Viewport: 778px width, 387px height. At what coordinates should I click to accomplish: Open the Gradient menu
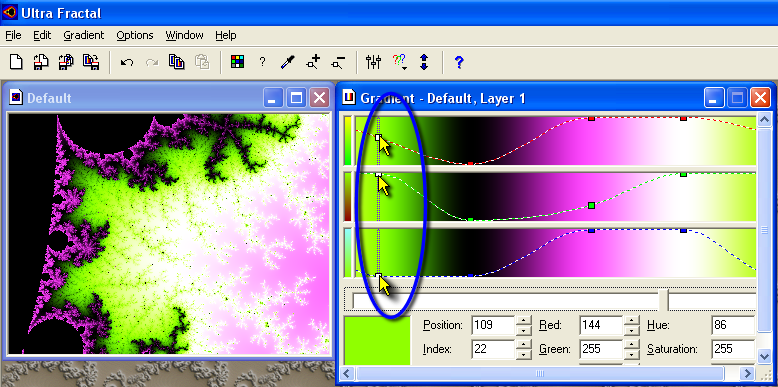coord(84,35)
